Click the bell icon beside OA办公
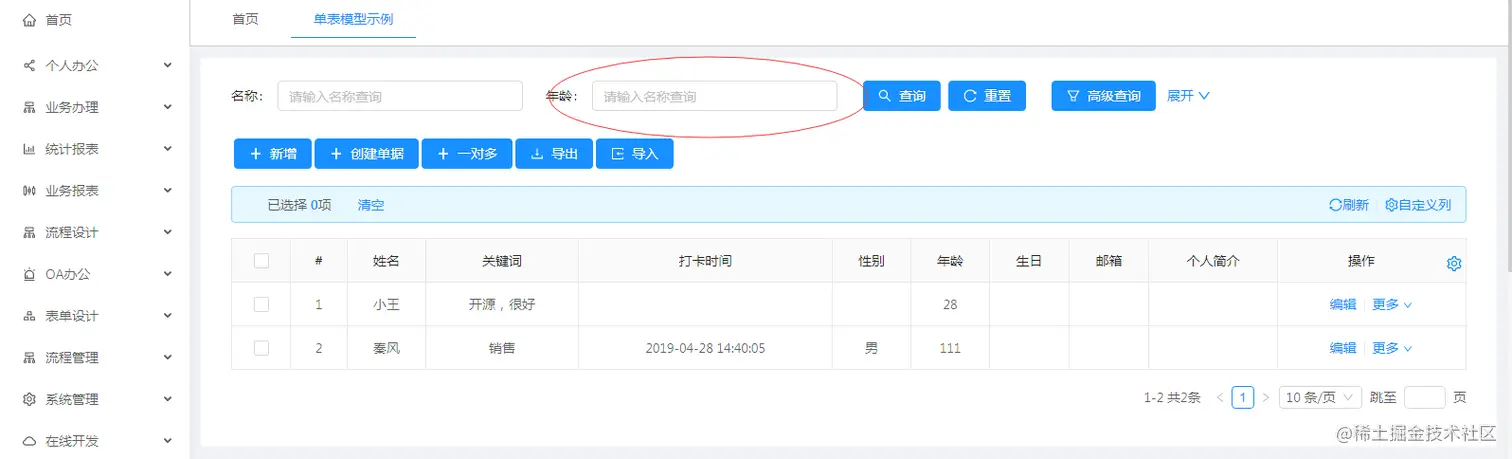Viewport: 1512px width, 459px height. 29,275
